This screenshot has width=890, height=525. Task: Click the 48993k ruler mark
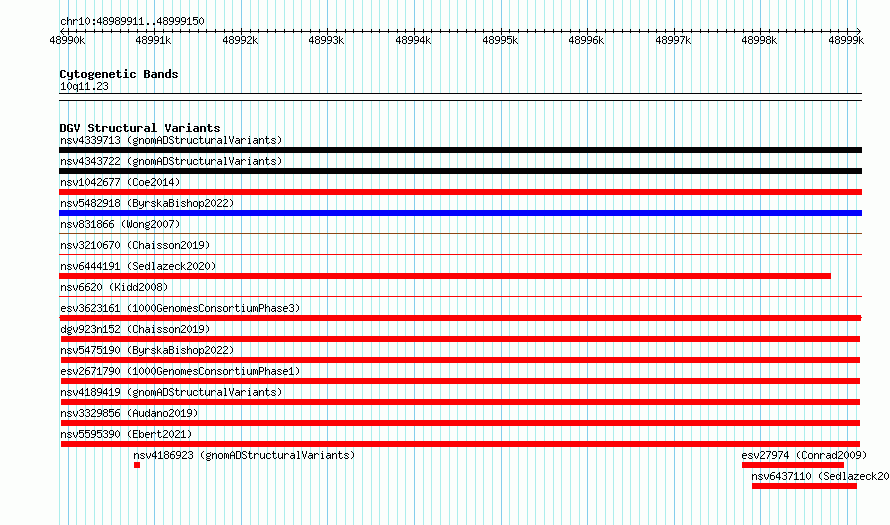(326, 40)
